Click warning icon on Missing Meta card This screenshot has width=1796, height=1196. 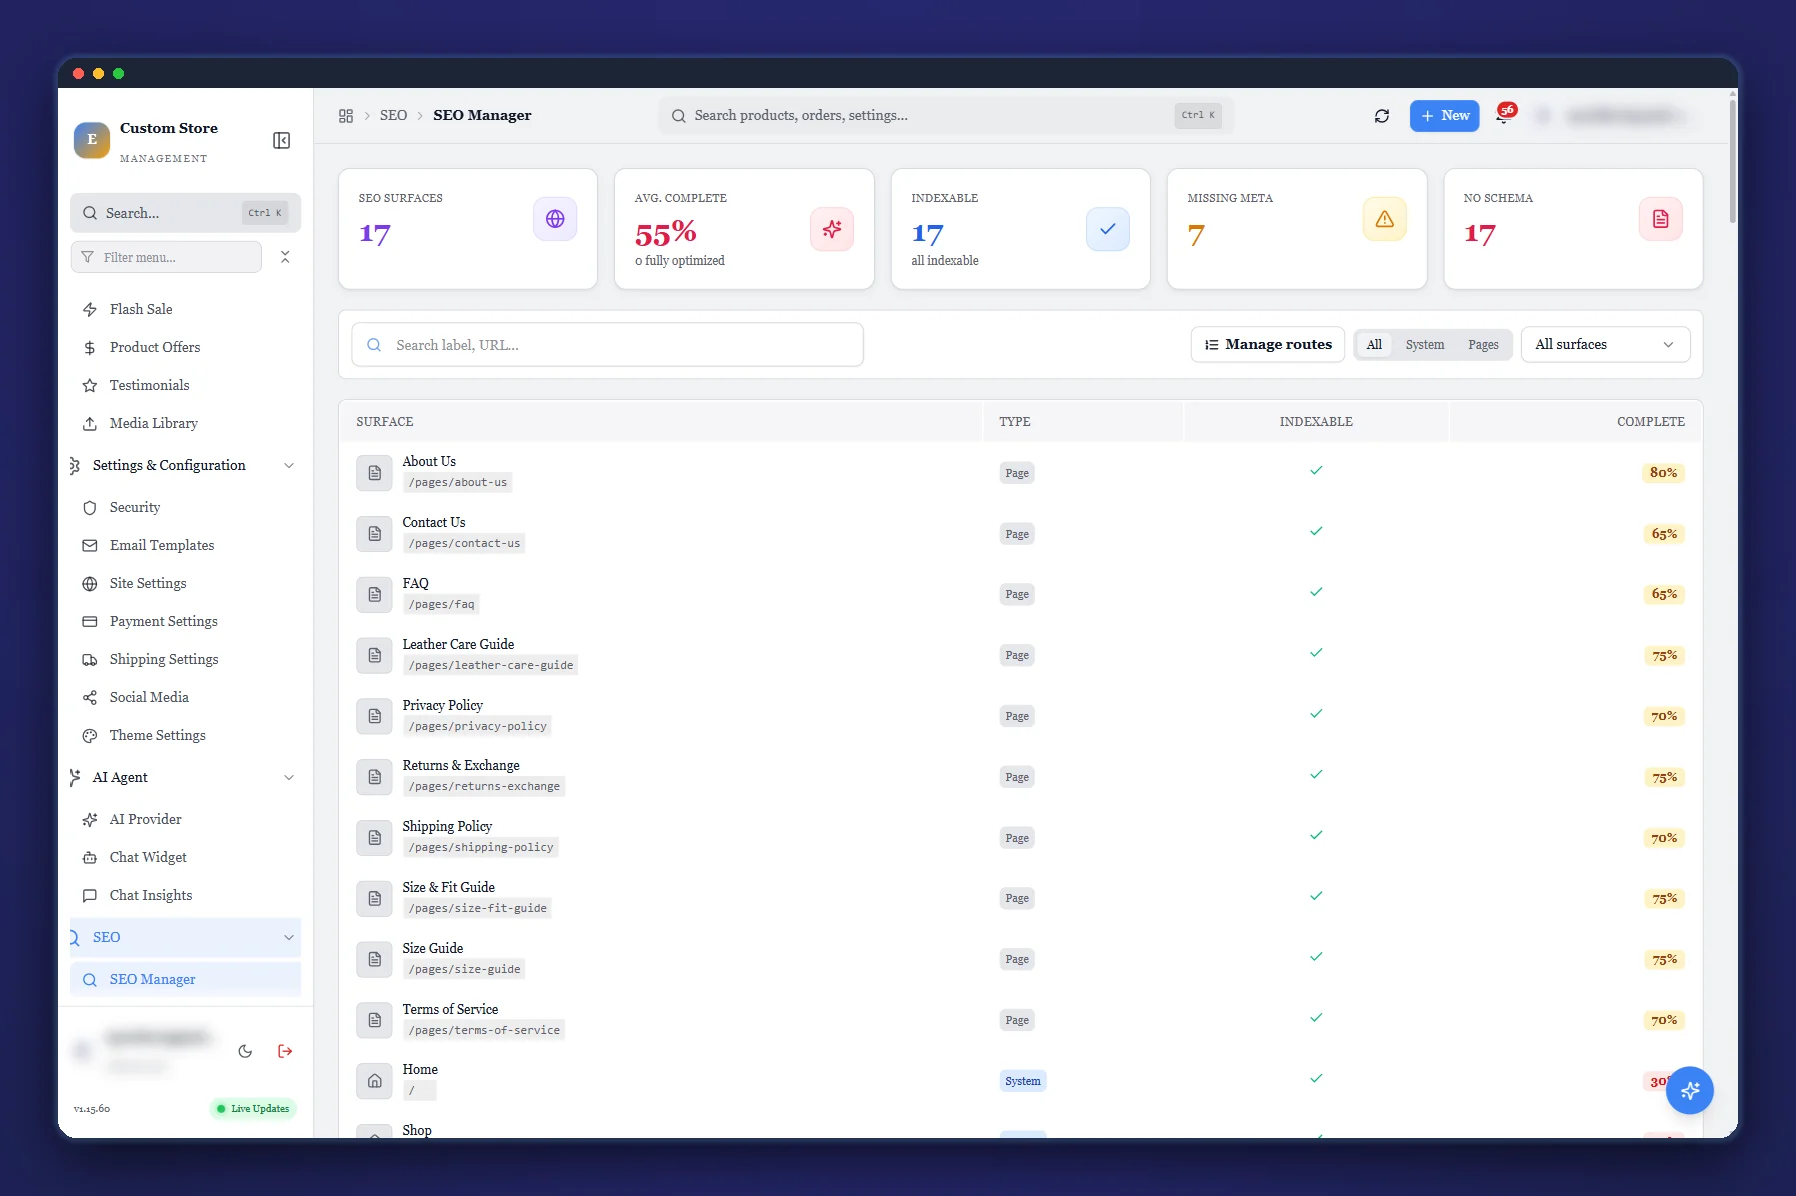(1385, 219)
